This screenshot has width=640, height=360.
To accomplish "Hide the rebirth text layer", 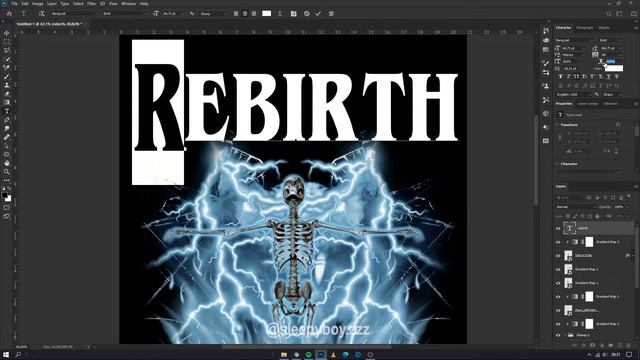I will click(x=558, y=229).
